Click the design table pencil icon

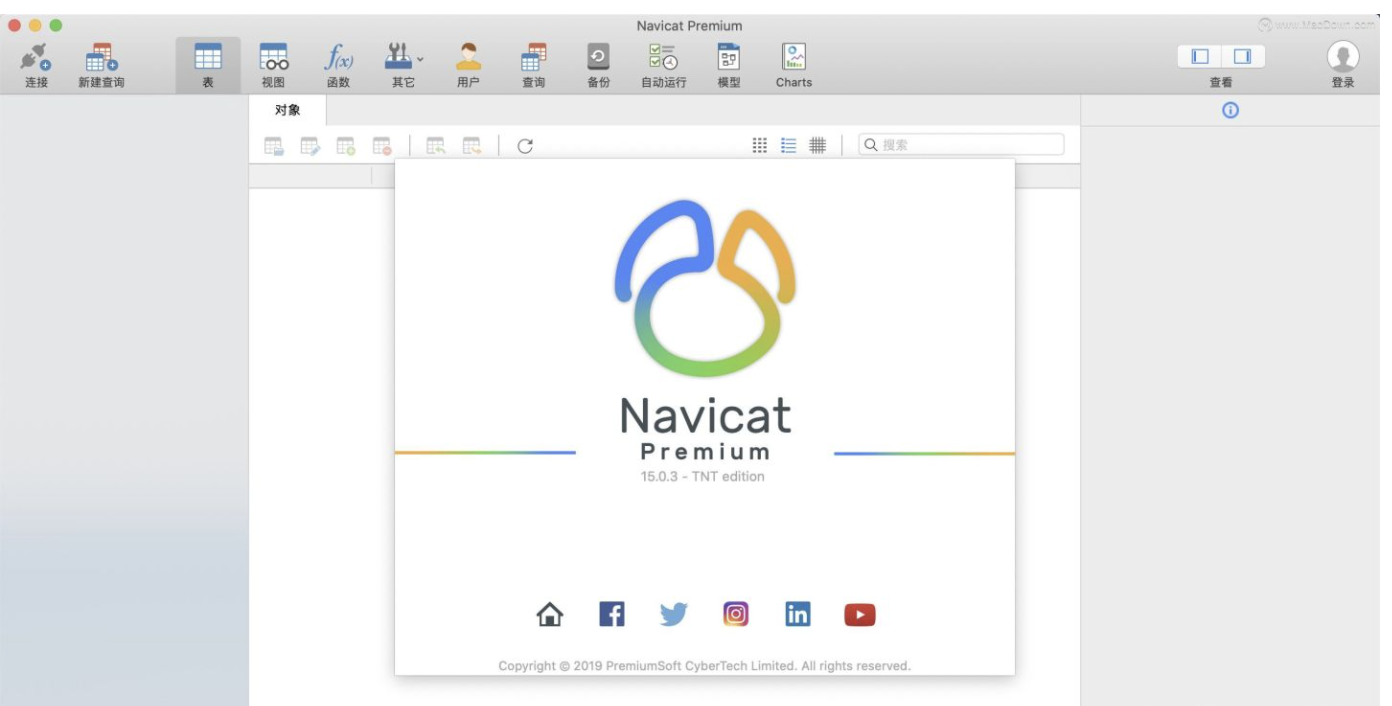(x=310, y=146)
